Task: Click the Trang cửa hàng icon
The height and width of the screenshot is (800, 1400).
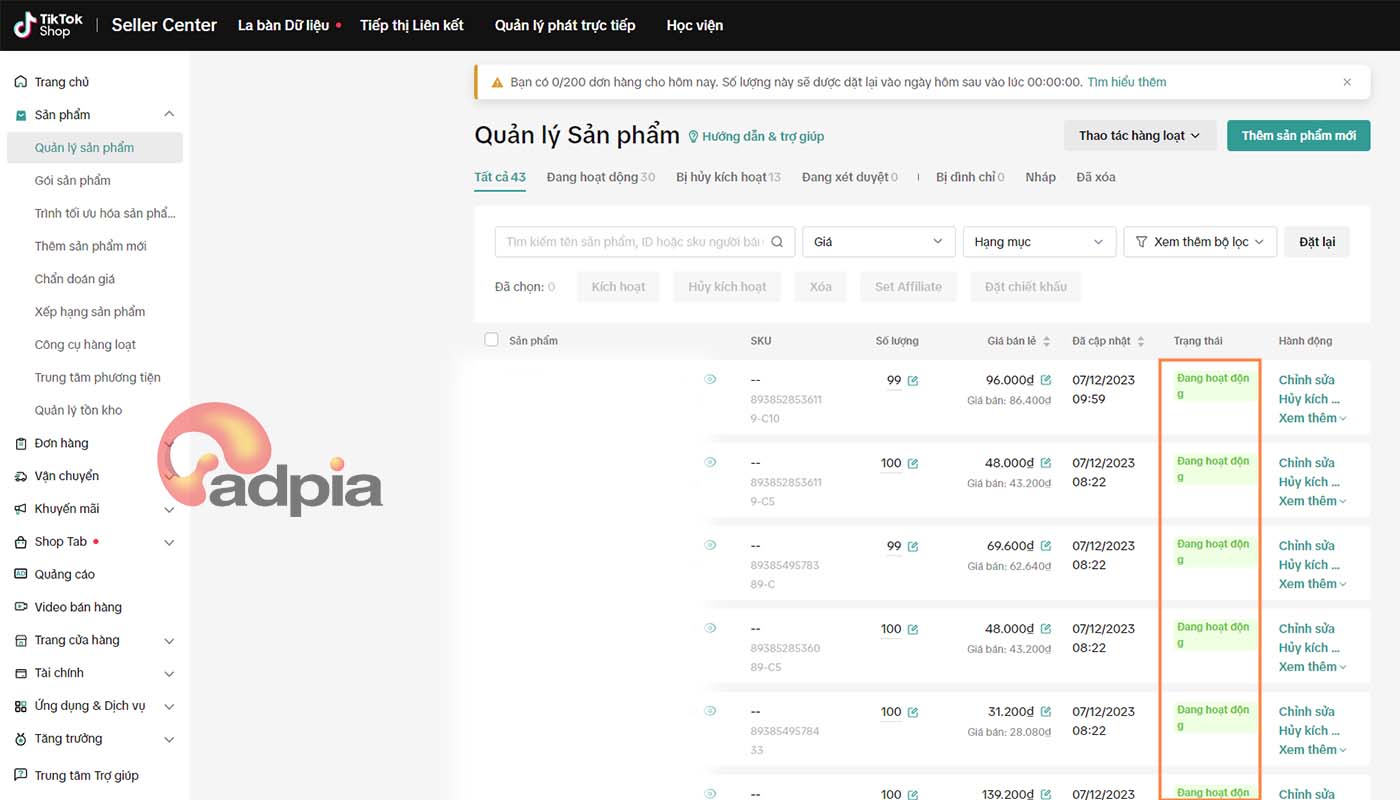Action: point(21,640)
